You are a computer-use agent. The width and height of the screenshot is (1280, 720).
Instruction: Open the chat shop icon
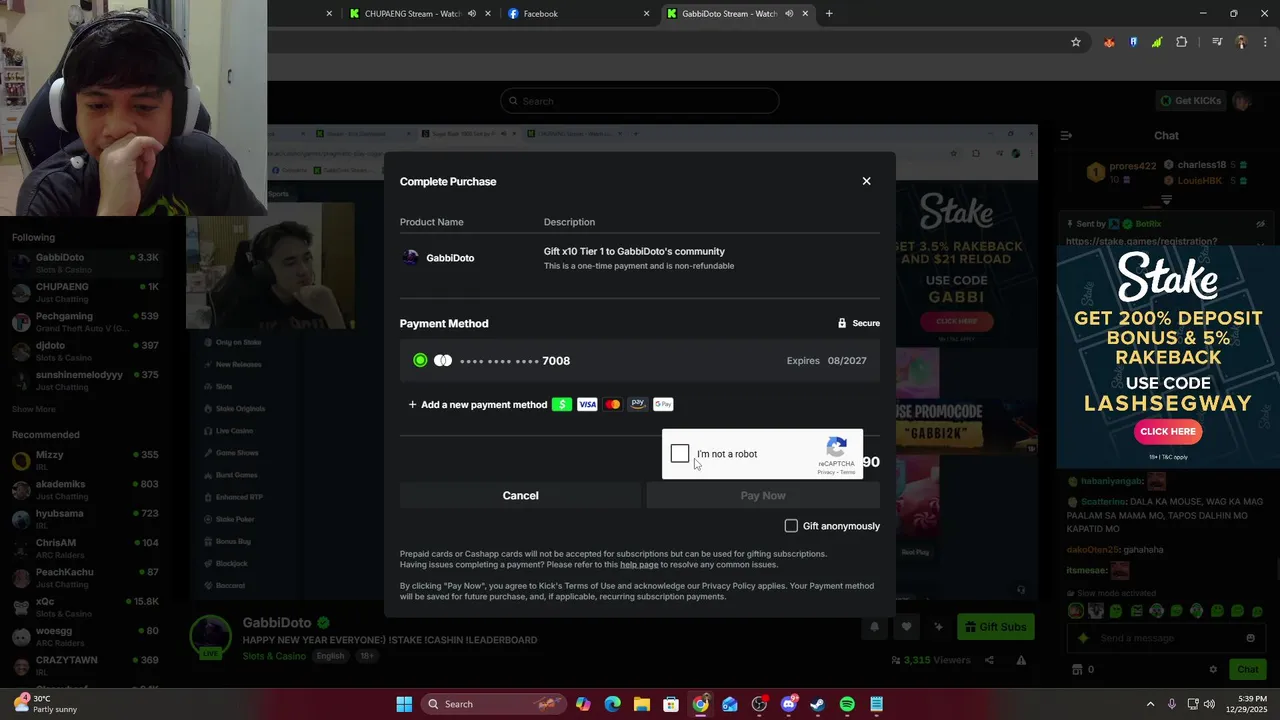pyautogui.click(x=1077, y=669)
